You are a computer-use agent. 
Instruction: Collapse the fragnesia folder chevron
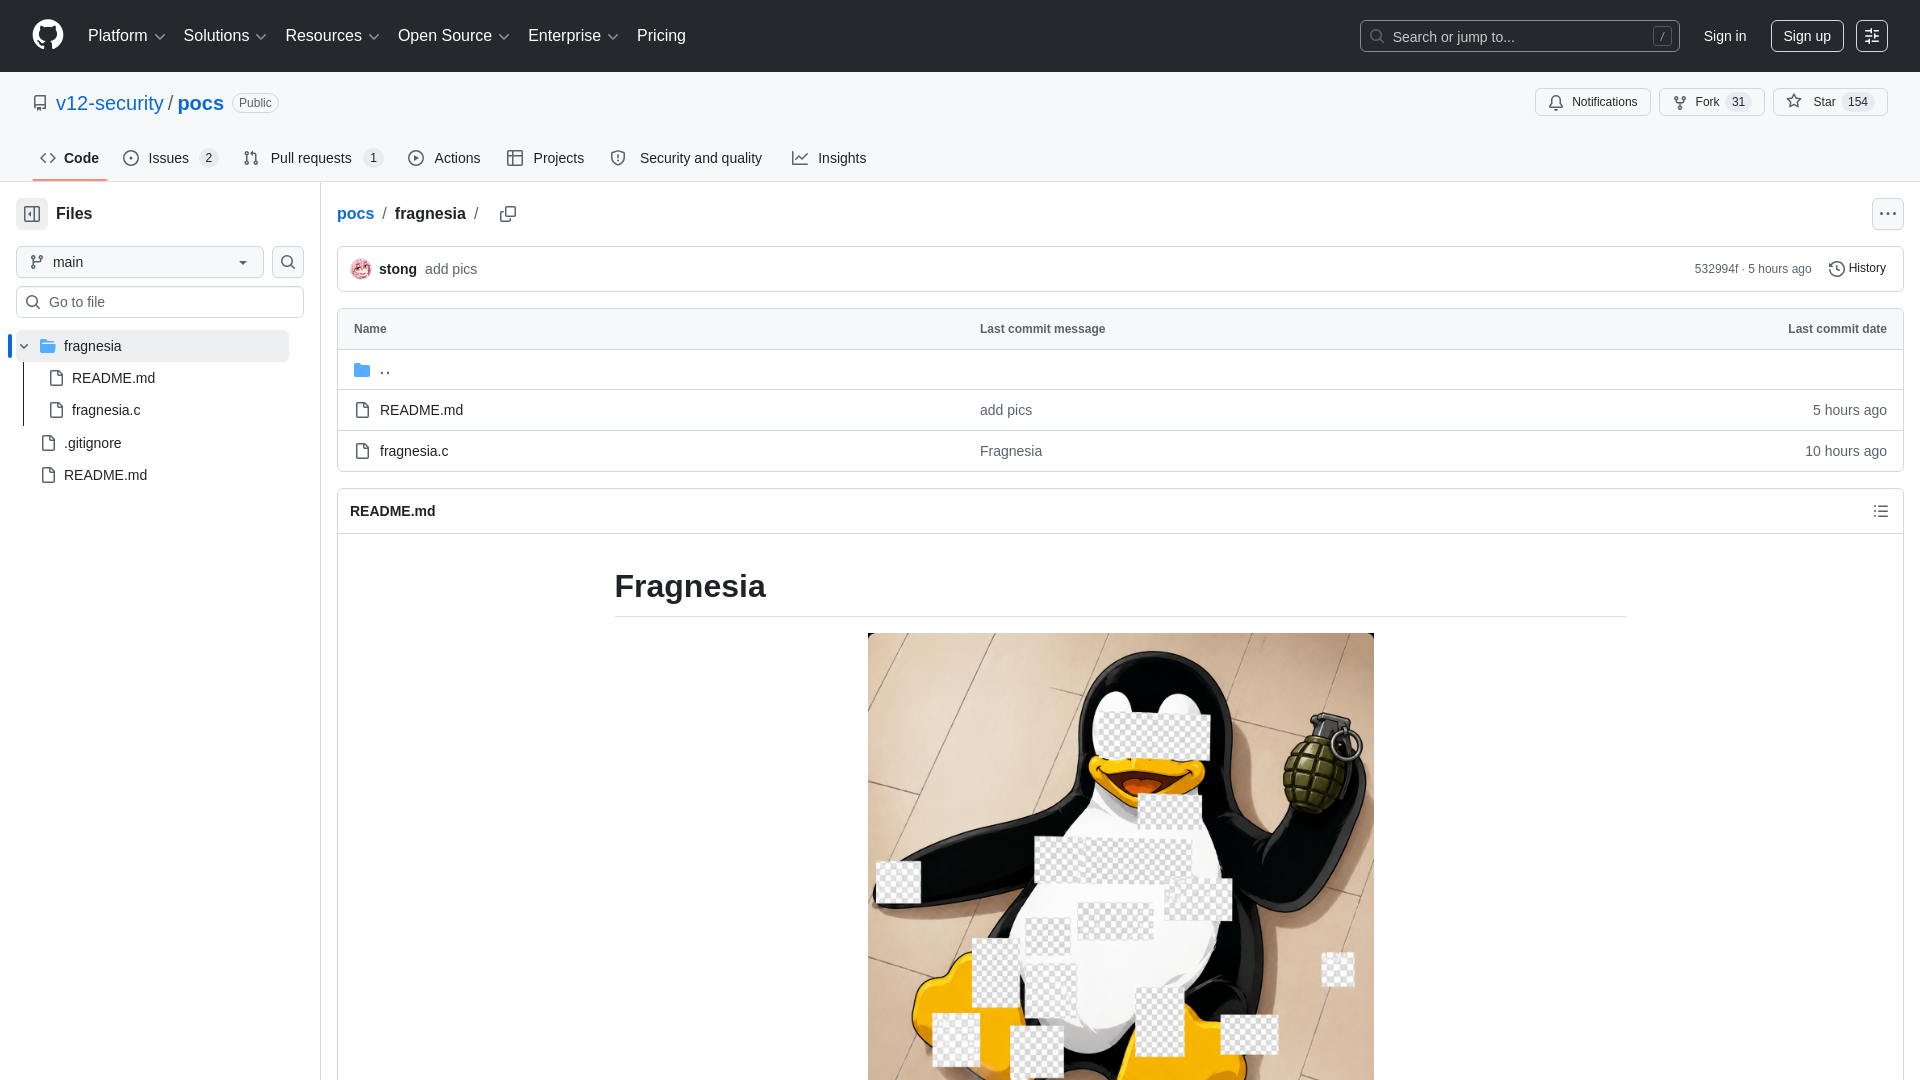(x=24, y=346)
